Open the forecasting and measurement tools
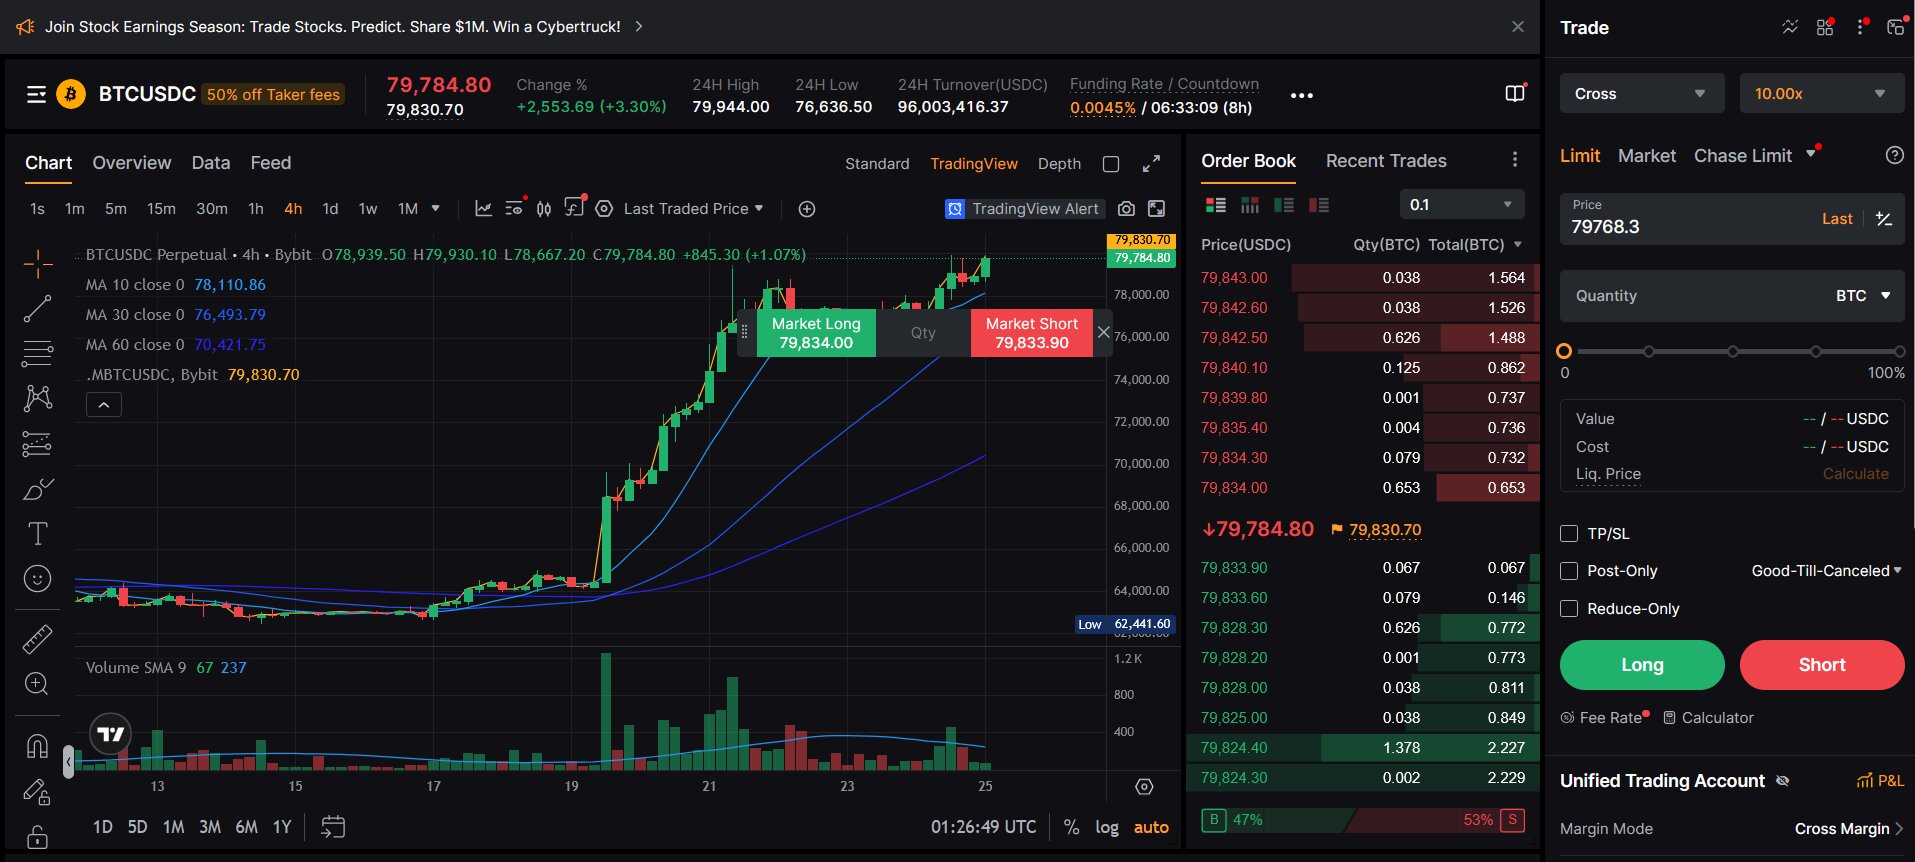Screen dimensions: 1915x862 pyautogui.click(x=37, y=443)
